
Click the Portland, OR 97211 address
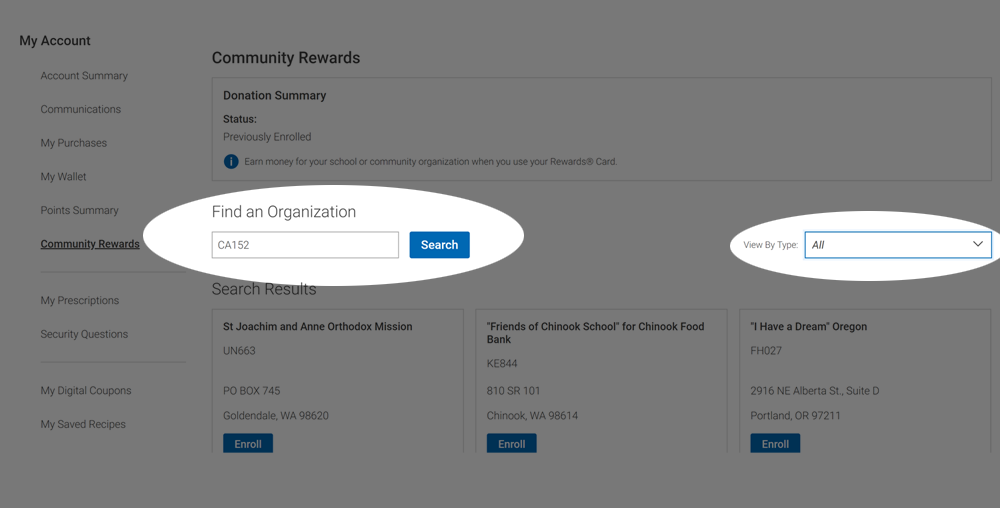795,416
